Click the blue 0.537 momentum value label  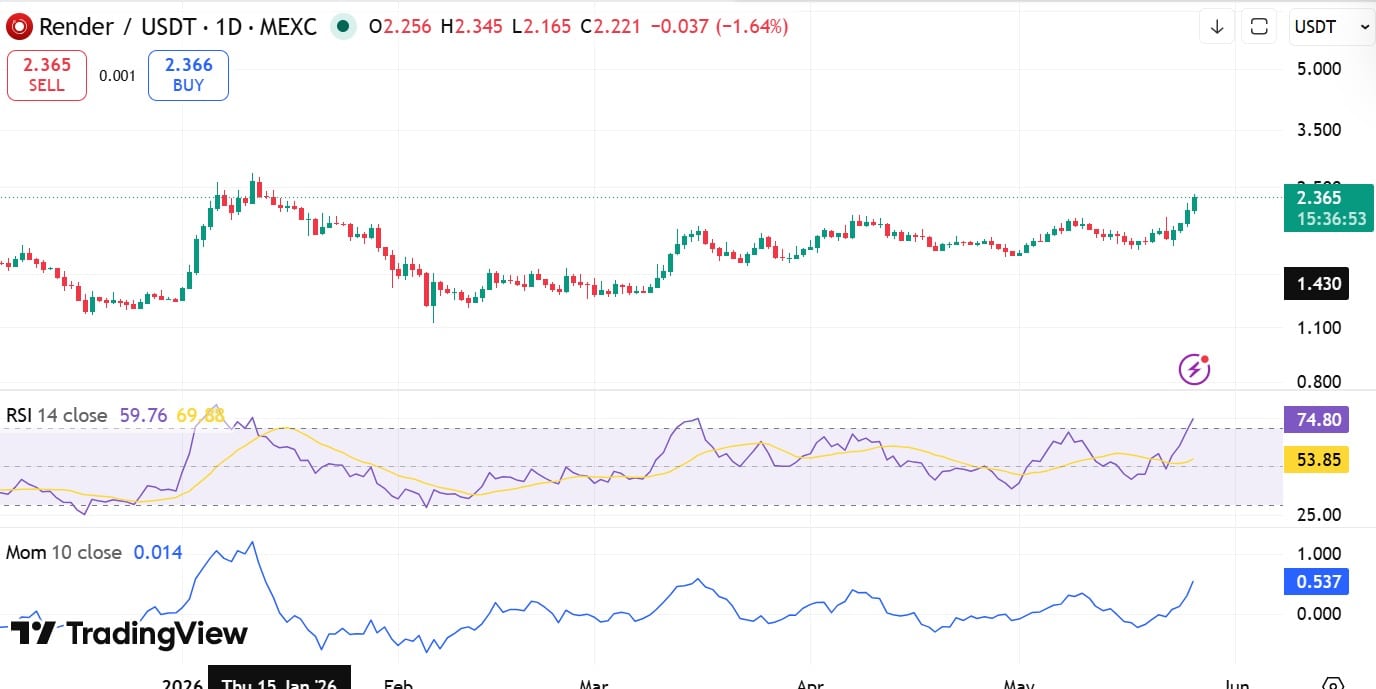coord(1317,581)
